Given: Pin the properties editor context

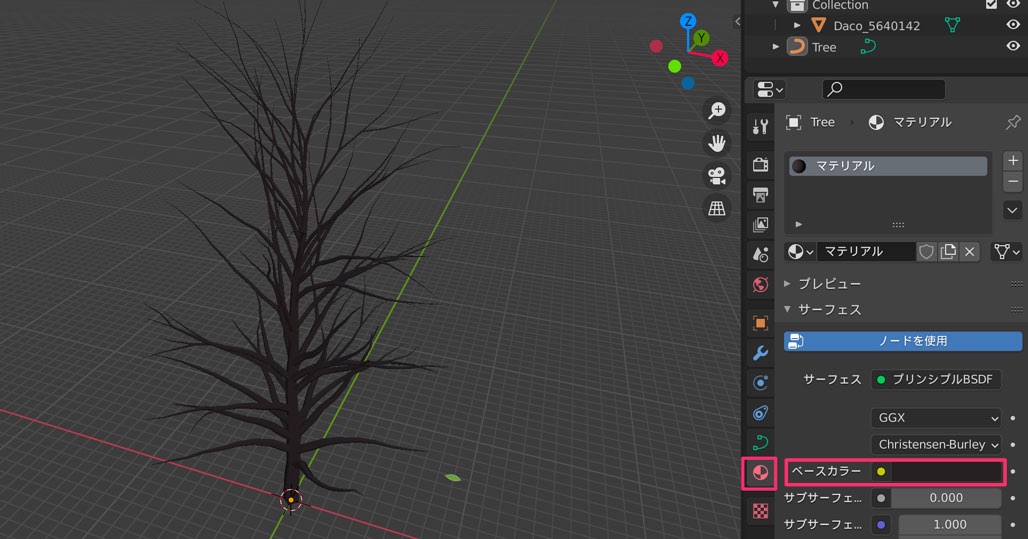Looking at the screenshot, I should pyautogui.click(x=1013, y=122).
